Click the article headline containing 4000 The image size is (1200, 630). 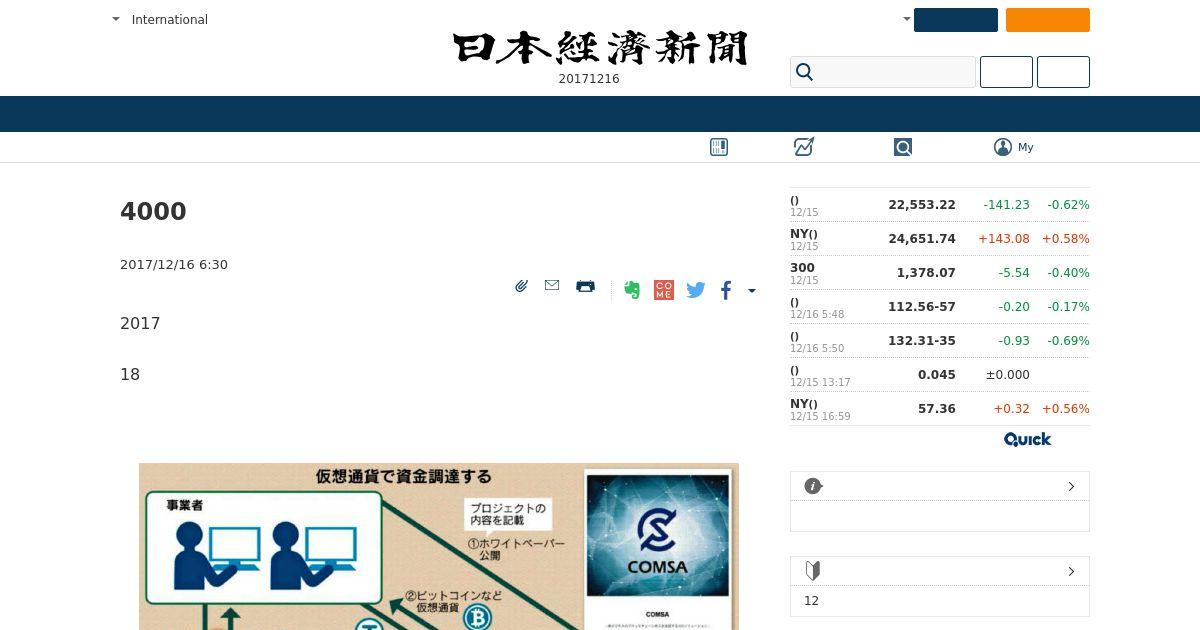(x=153, y=212)
